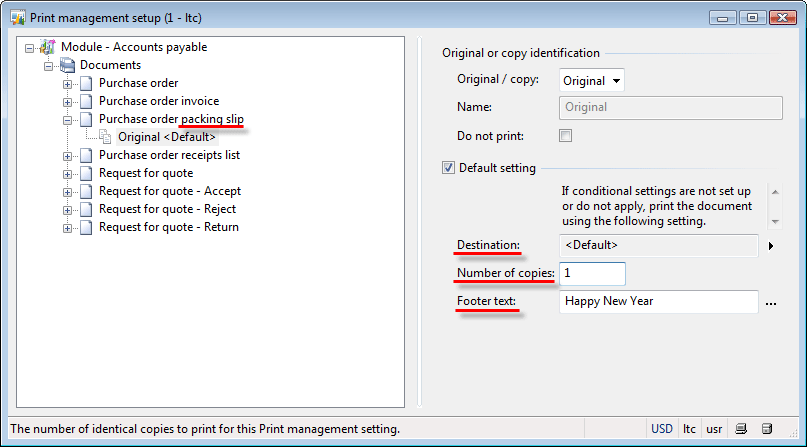The image size is (807, 447).
Task: Click the printer icon in status bar
Action: 741,428
